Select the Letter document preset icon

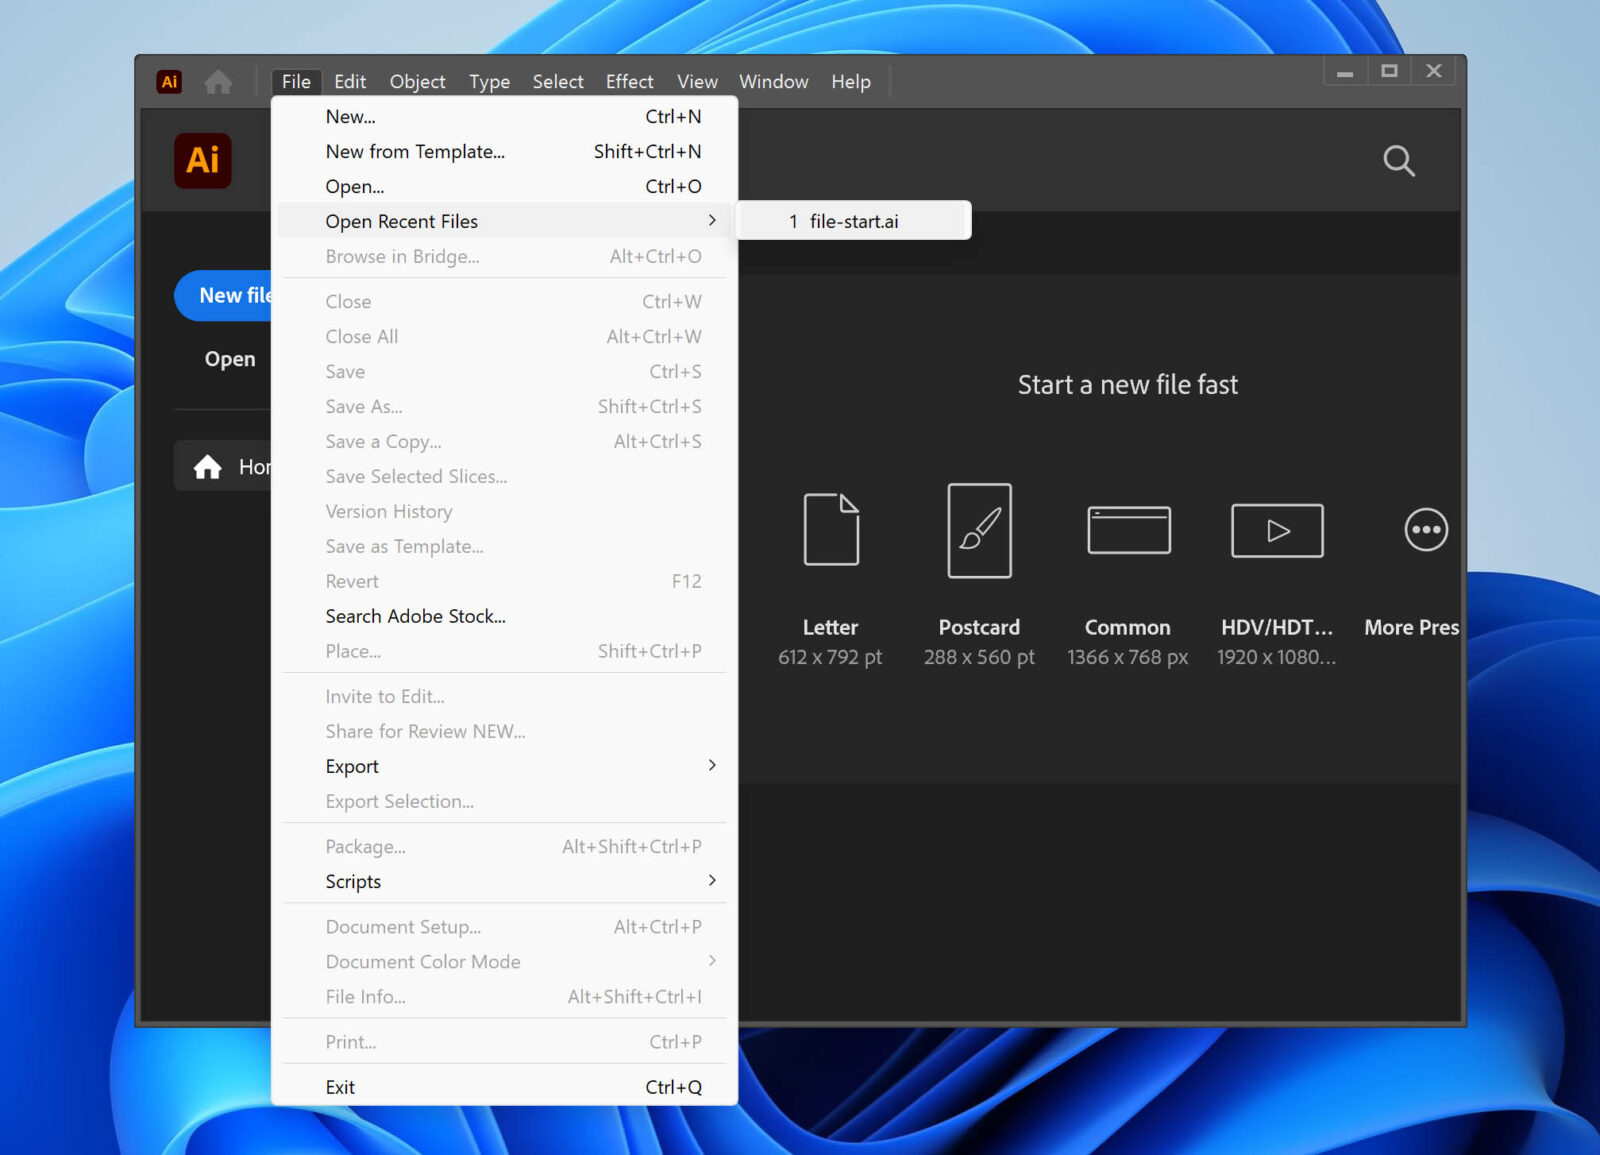tap(830, 530)
